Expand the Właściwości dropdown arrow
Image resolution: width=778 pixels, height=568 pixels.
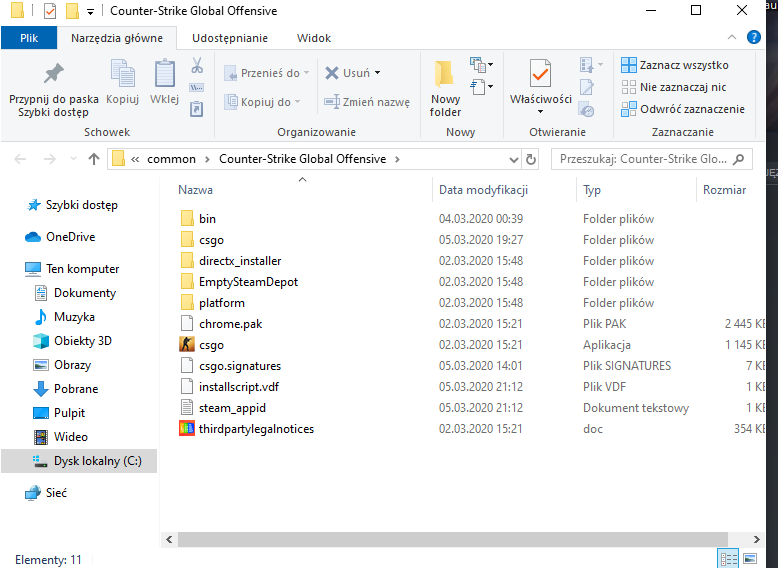point(540,112)
